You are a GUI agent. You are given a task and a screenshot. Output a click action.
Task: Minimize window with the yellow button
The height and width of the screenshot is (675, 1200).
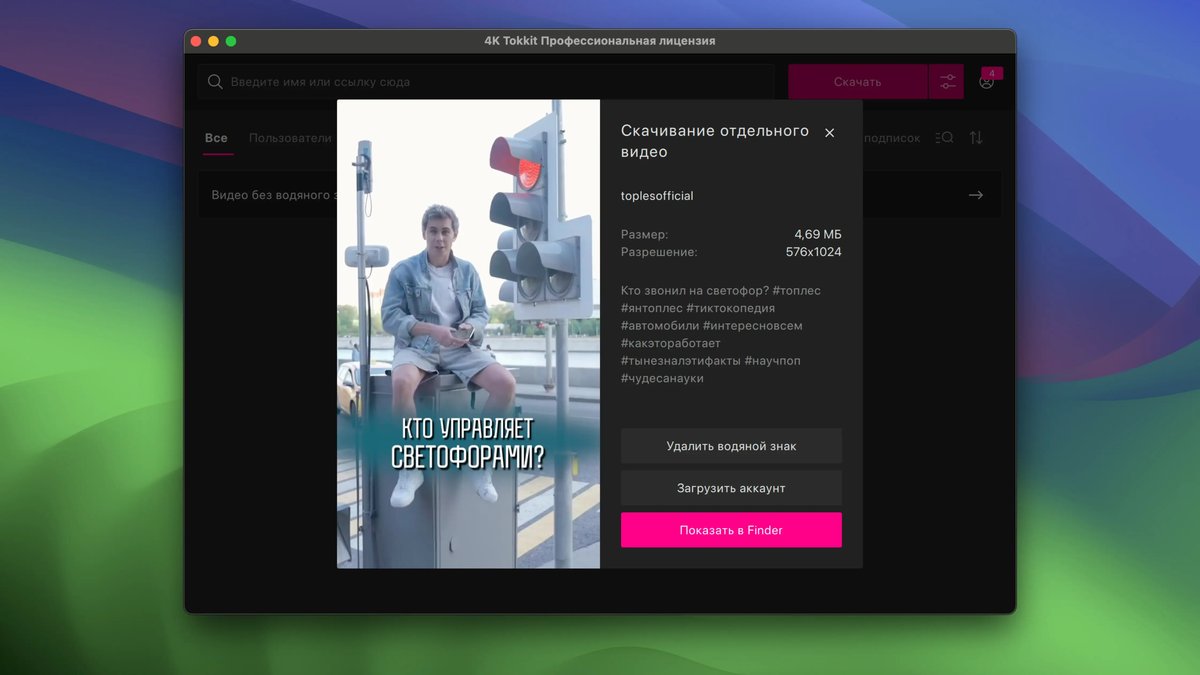213,41
